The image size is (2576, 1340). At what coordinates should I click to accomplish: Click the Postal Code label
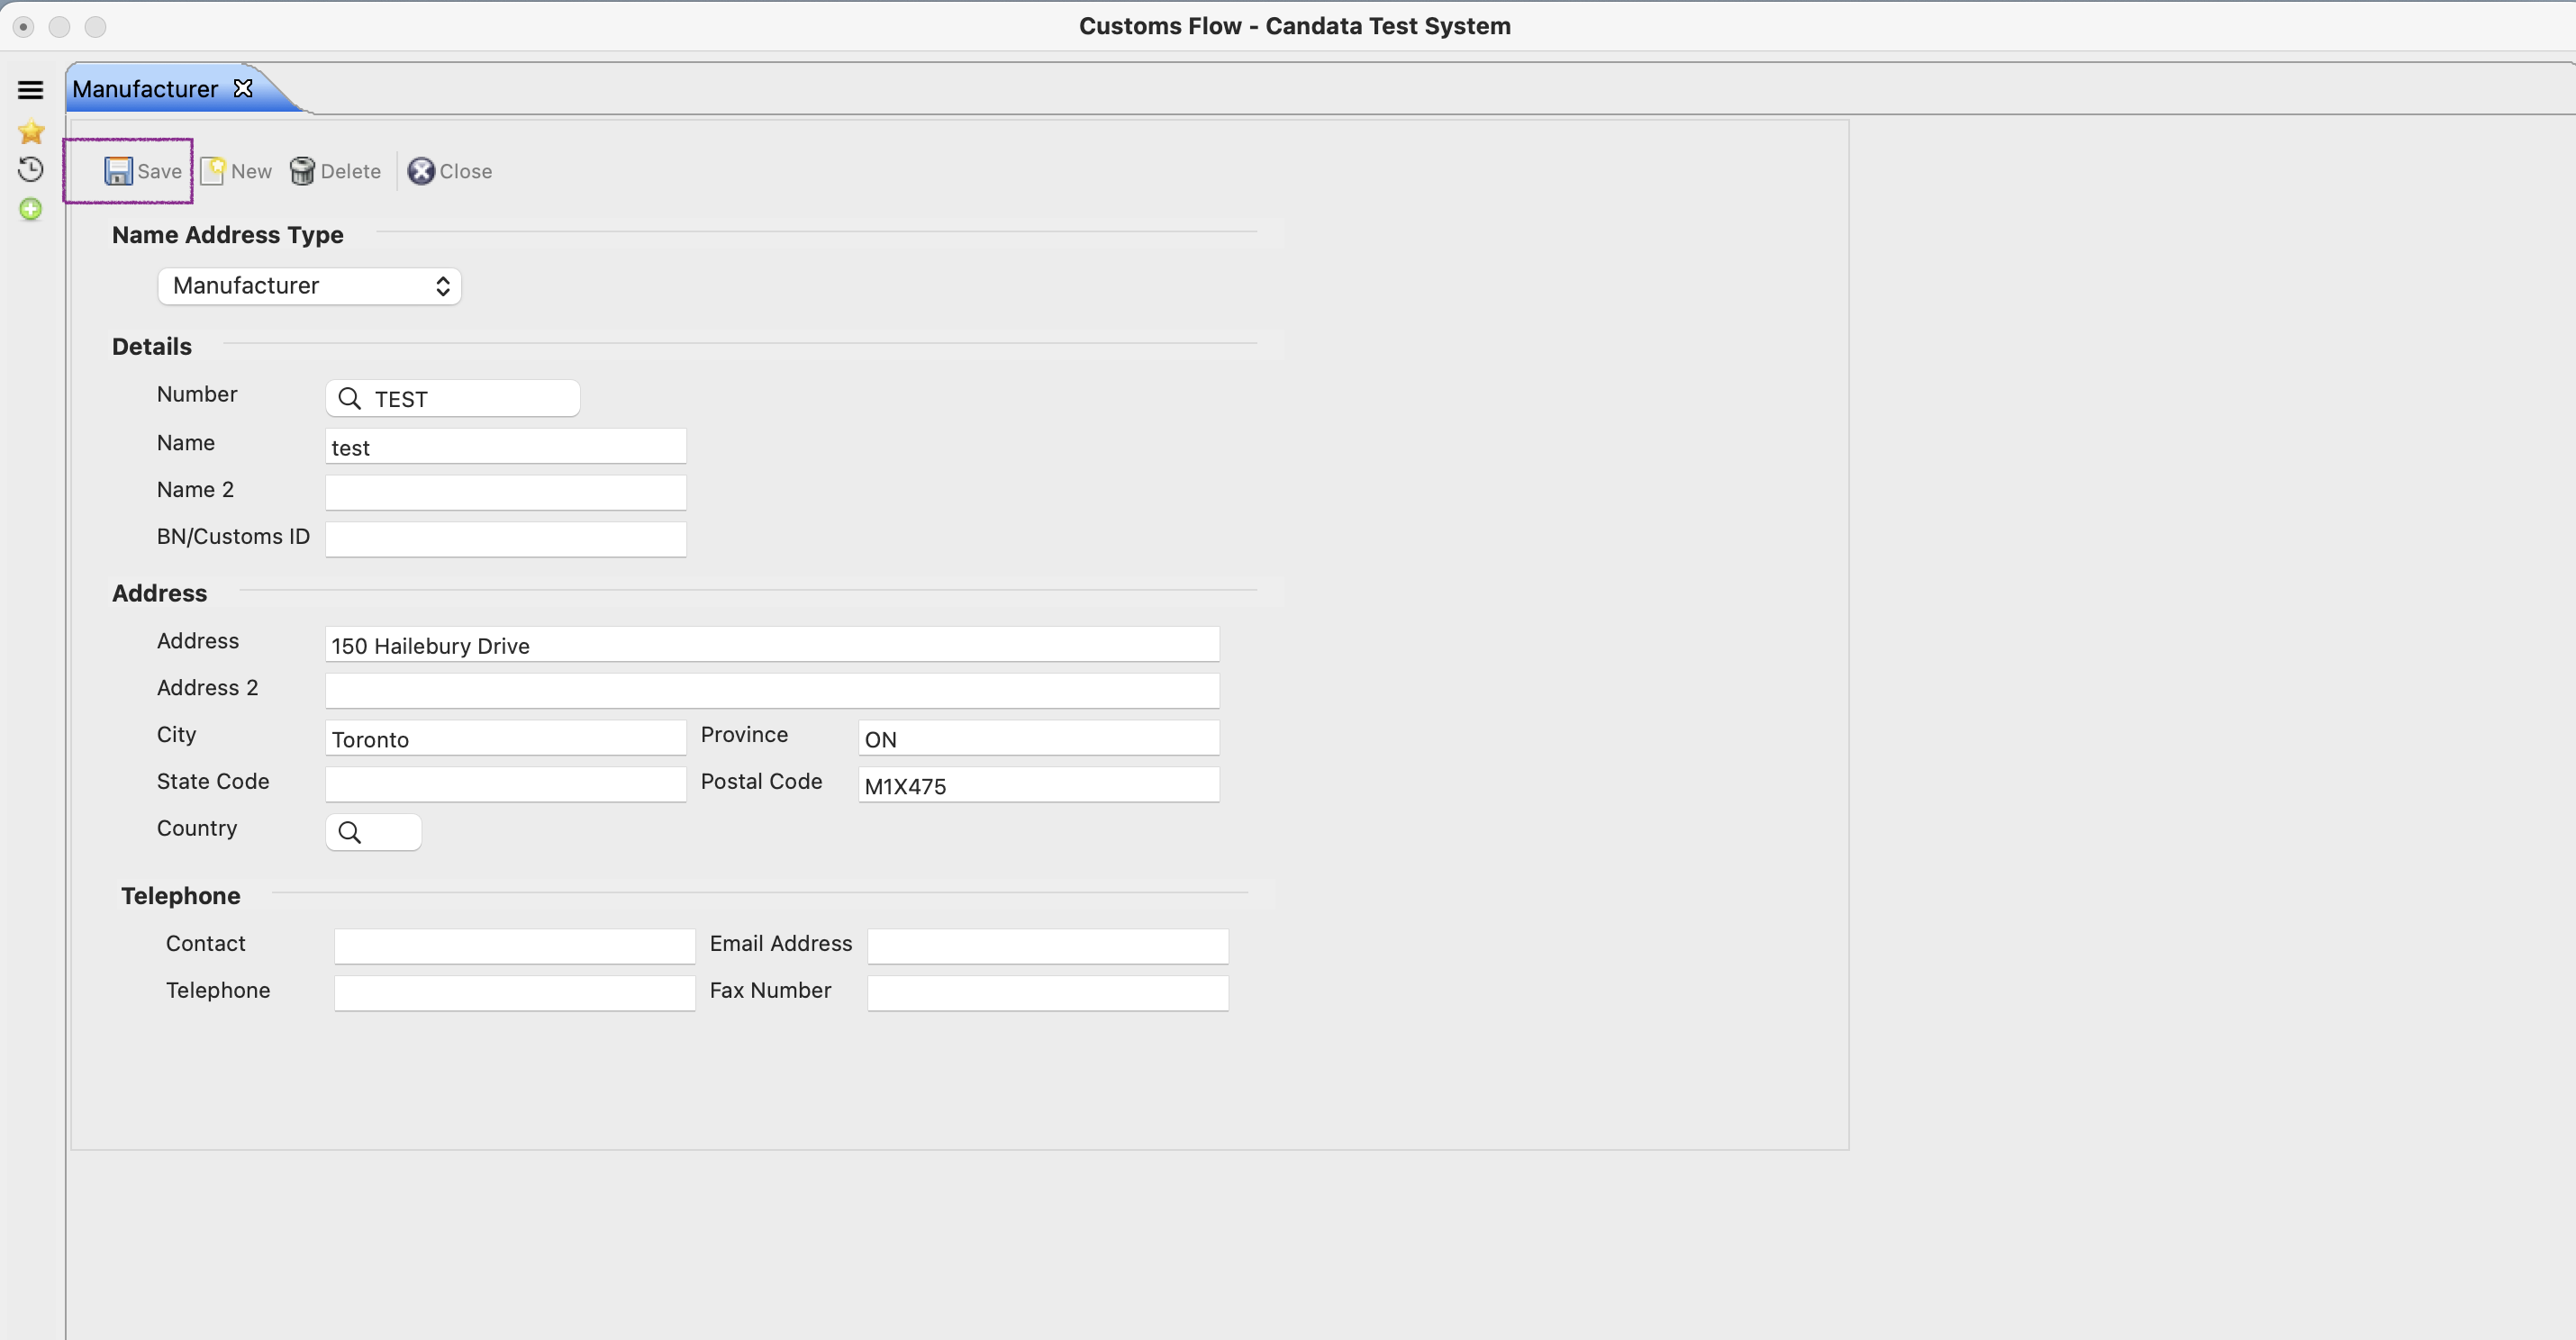[761, 781]
